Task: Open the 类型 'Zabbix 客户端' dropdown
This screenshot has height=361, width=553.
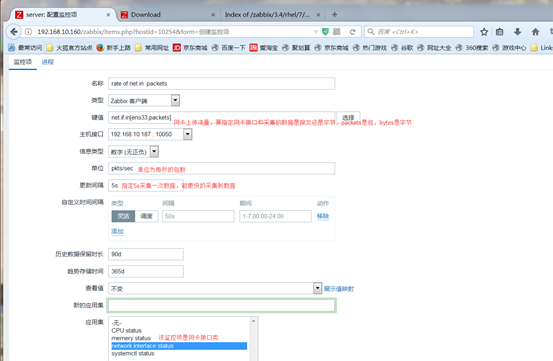Action: tap(144, 100)
